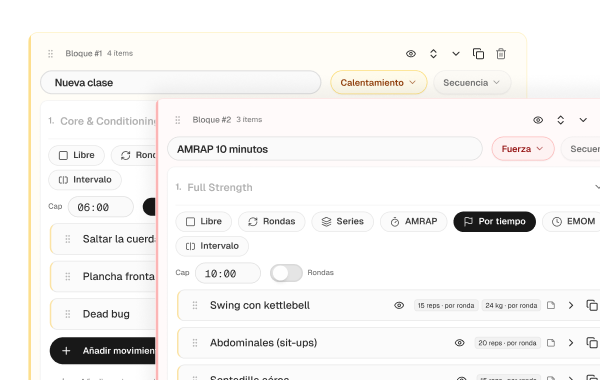
Task: Click the Full Strength section title
Action: [x=220, y=188]
